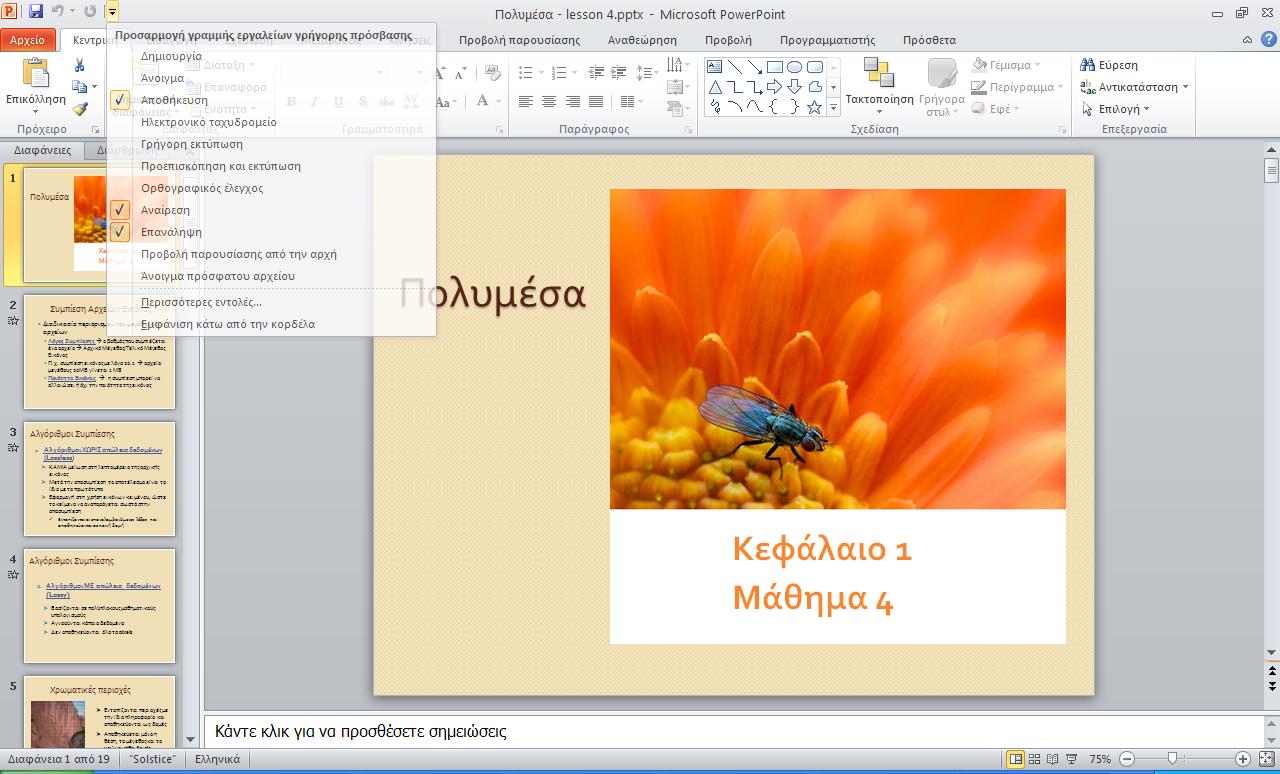
Task: Select slide 3 thumbnail Αλγόριθμοι Συμπίεσης
Action: pos(99,478)
